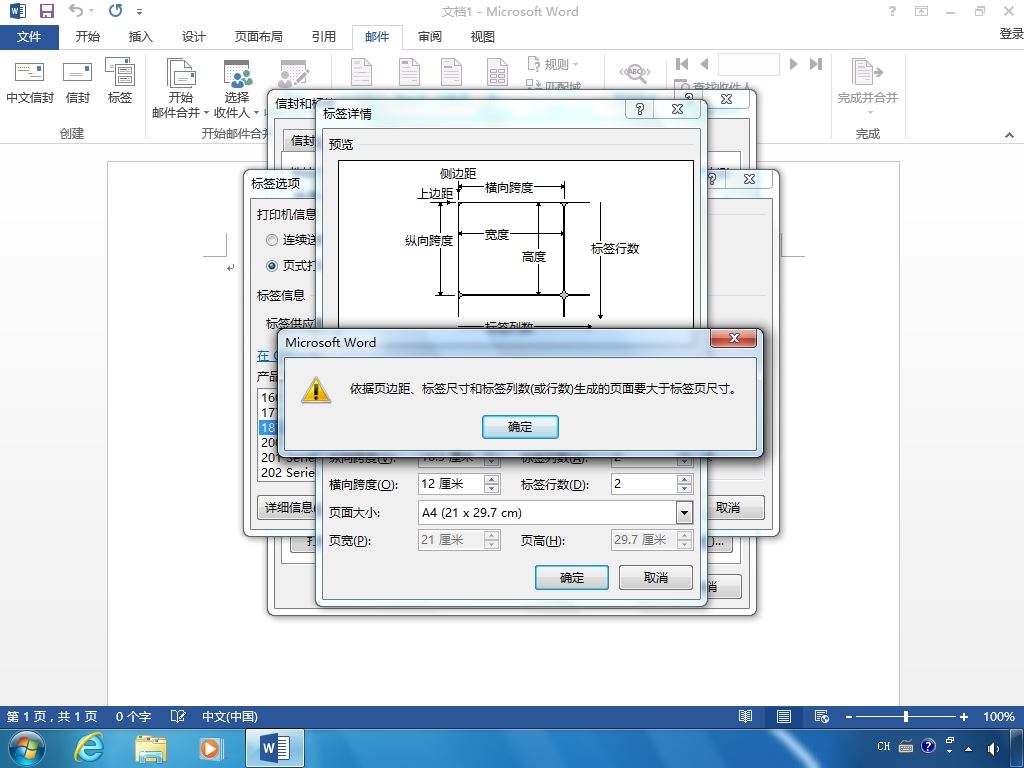Select 202 Series item in product list
The width and height of the screenshot is (1024, 768).
pos(287,472)
